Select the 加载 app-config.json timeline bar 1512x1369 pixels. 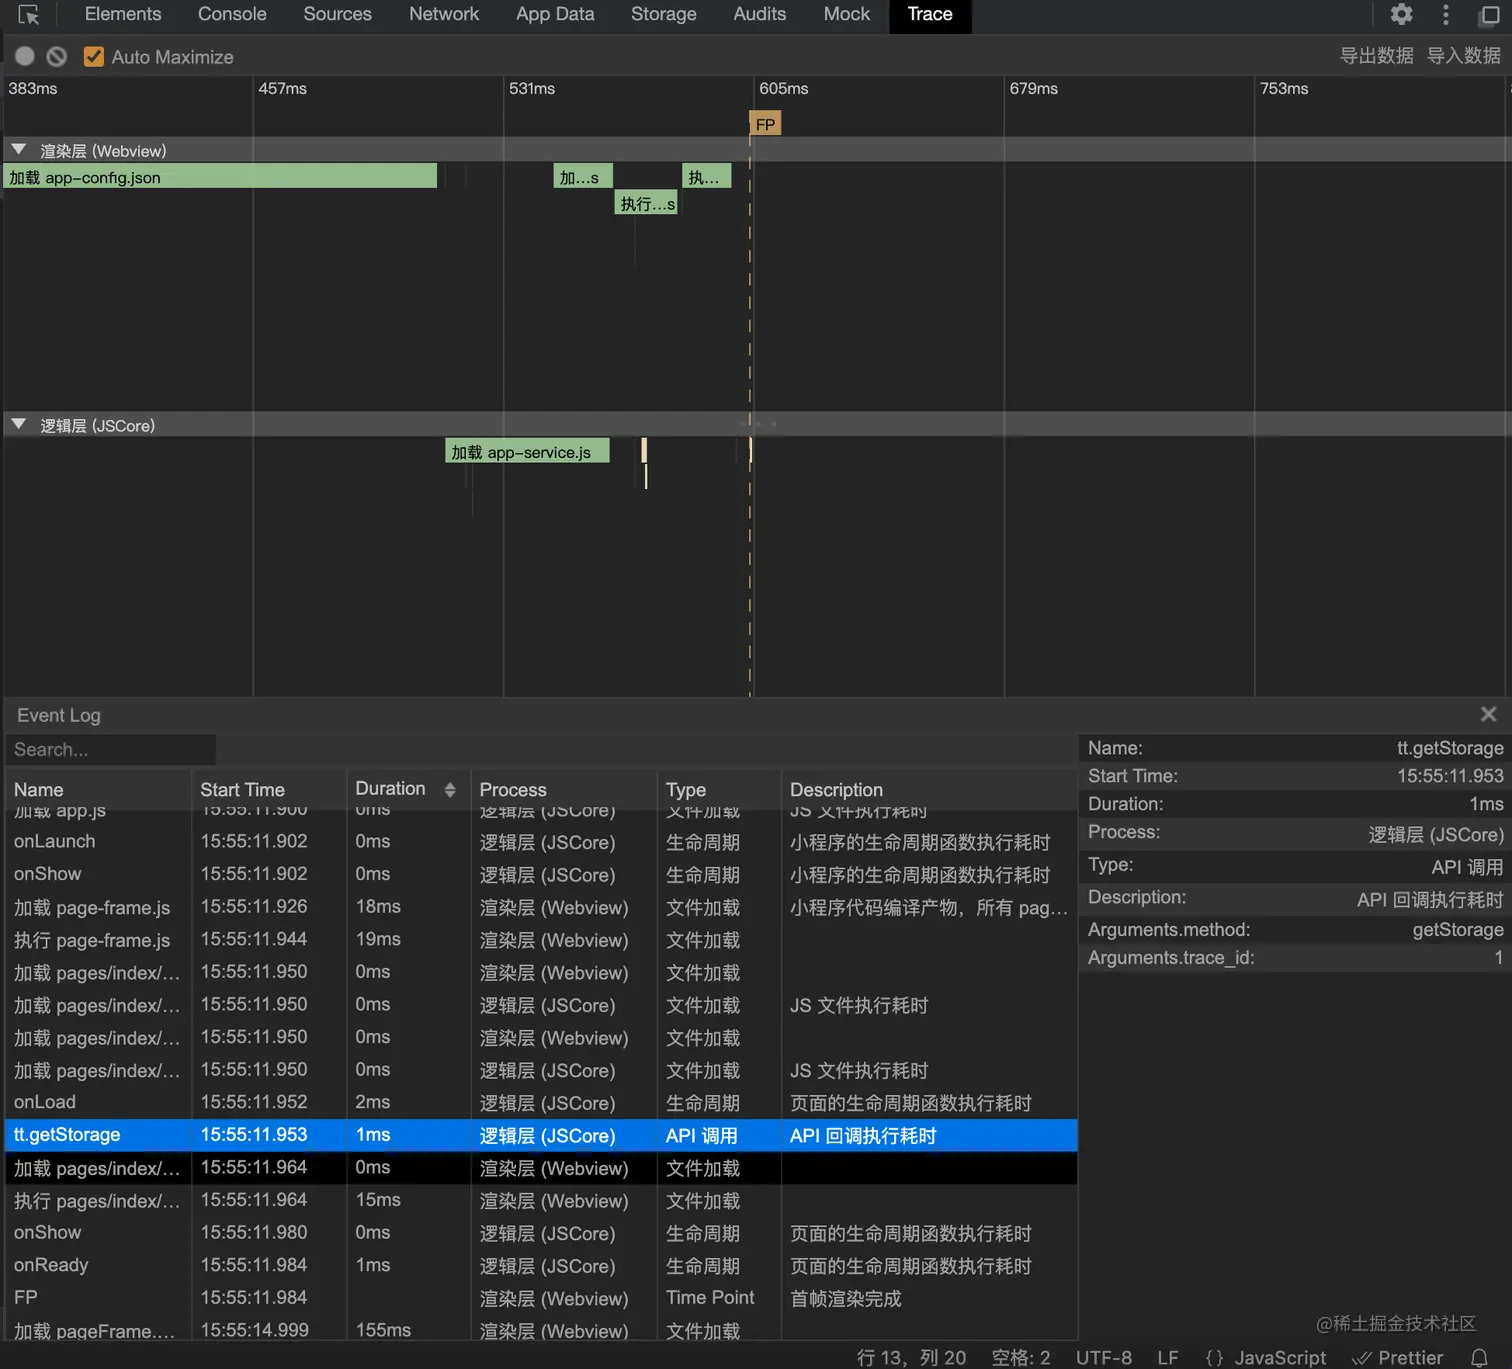pos(220,177)
